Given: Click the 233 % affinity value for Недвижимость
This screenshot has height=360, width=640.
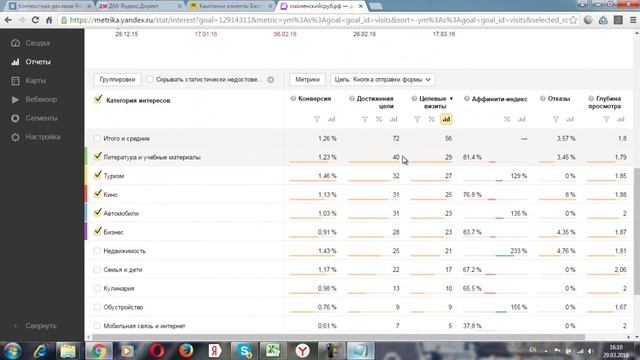Looking at the screenshot, I should click(x=518, y=251).
